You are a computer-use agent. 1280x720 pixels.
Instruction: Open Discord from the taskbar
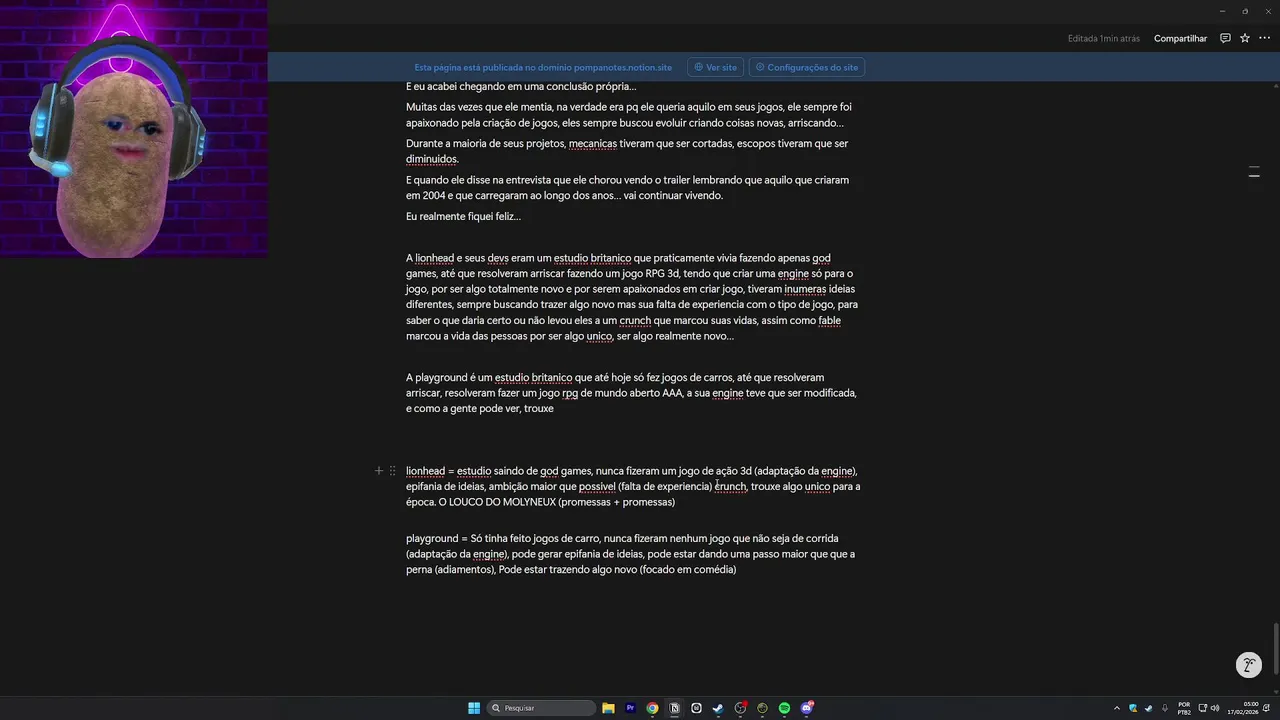click(806, 708)
